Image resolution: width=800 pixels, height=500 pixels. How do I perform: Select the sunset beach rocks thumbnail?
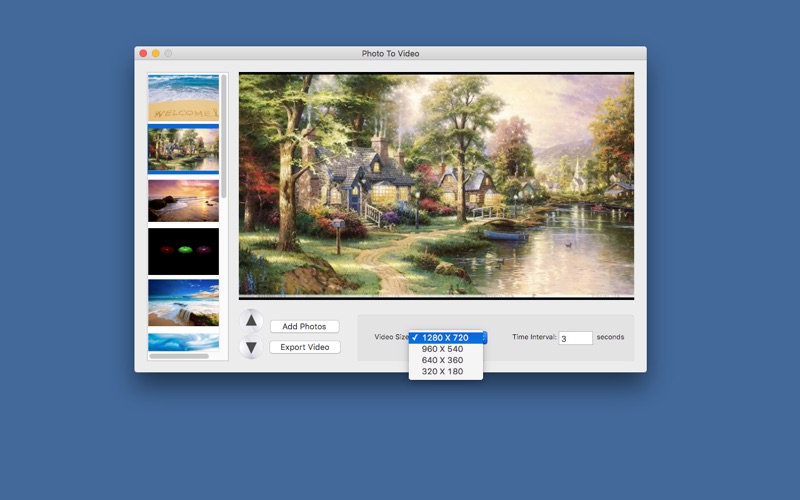(184, 201)
